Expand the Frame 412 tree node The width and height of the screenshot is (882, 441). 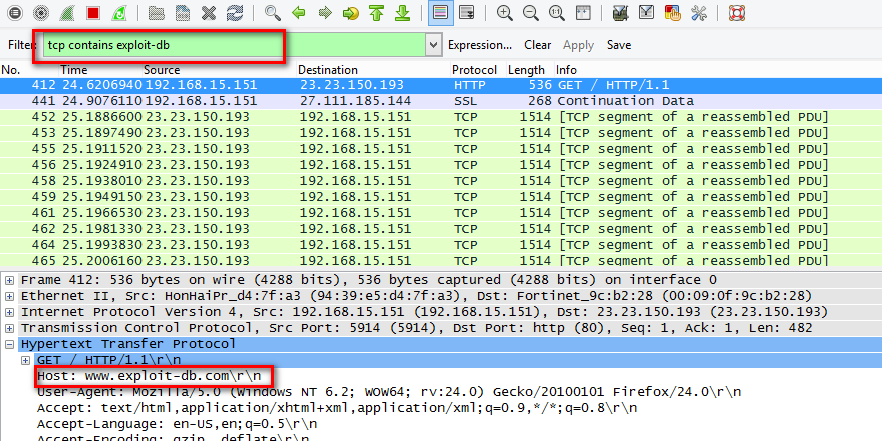tap(10, 280)
